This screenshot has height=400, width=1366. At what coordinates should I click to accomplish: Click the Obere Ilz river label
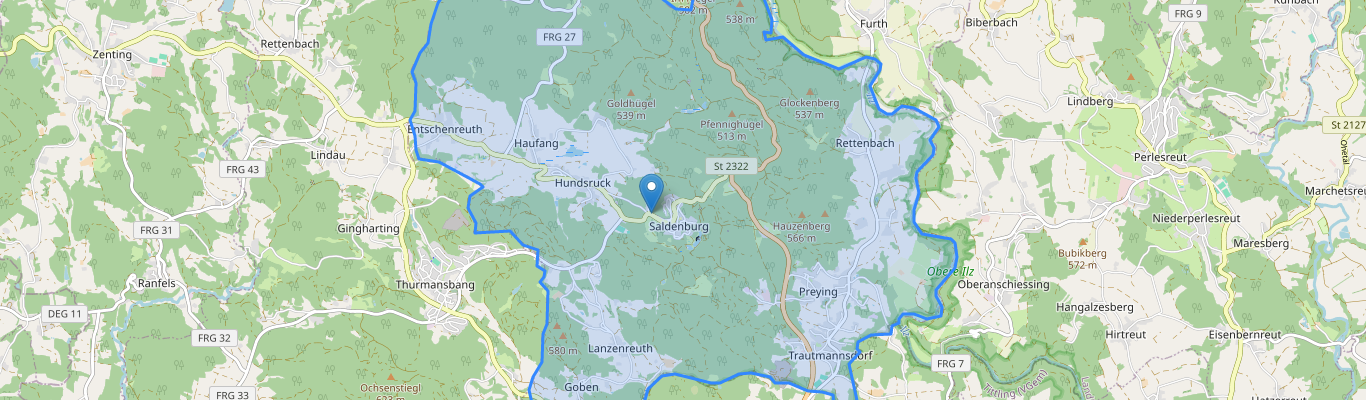click(951, 271)
